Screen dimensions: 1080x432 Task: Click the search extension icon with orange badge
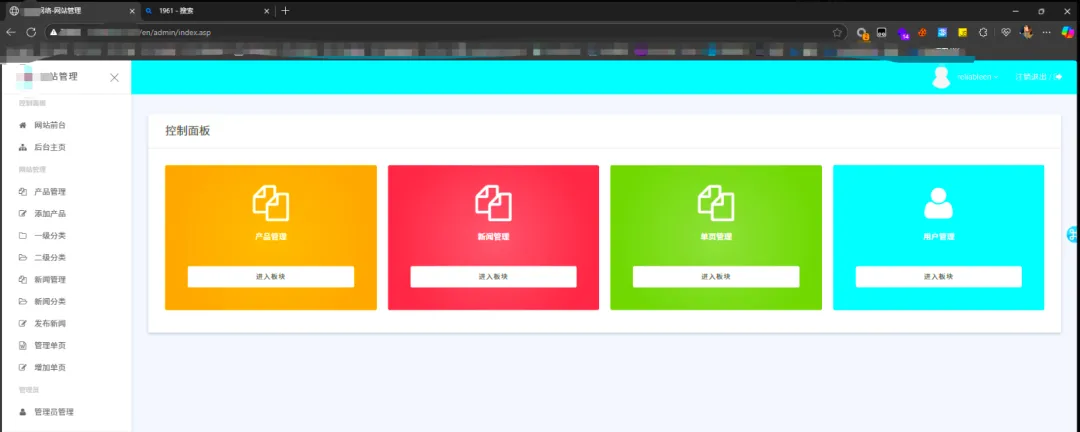click(x=862, y=33)
